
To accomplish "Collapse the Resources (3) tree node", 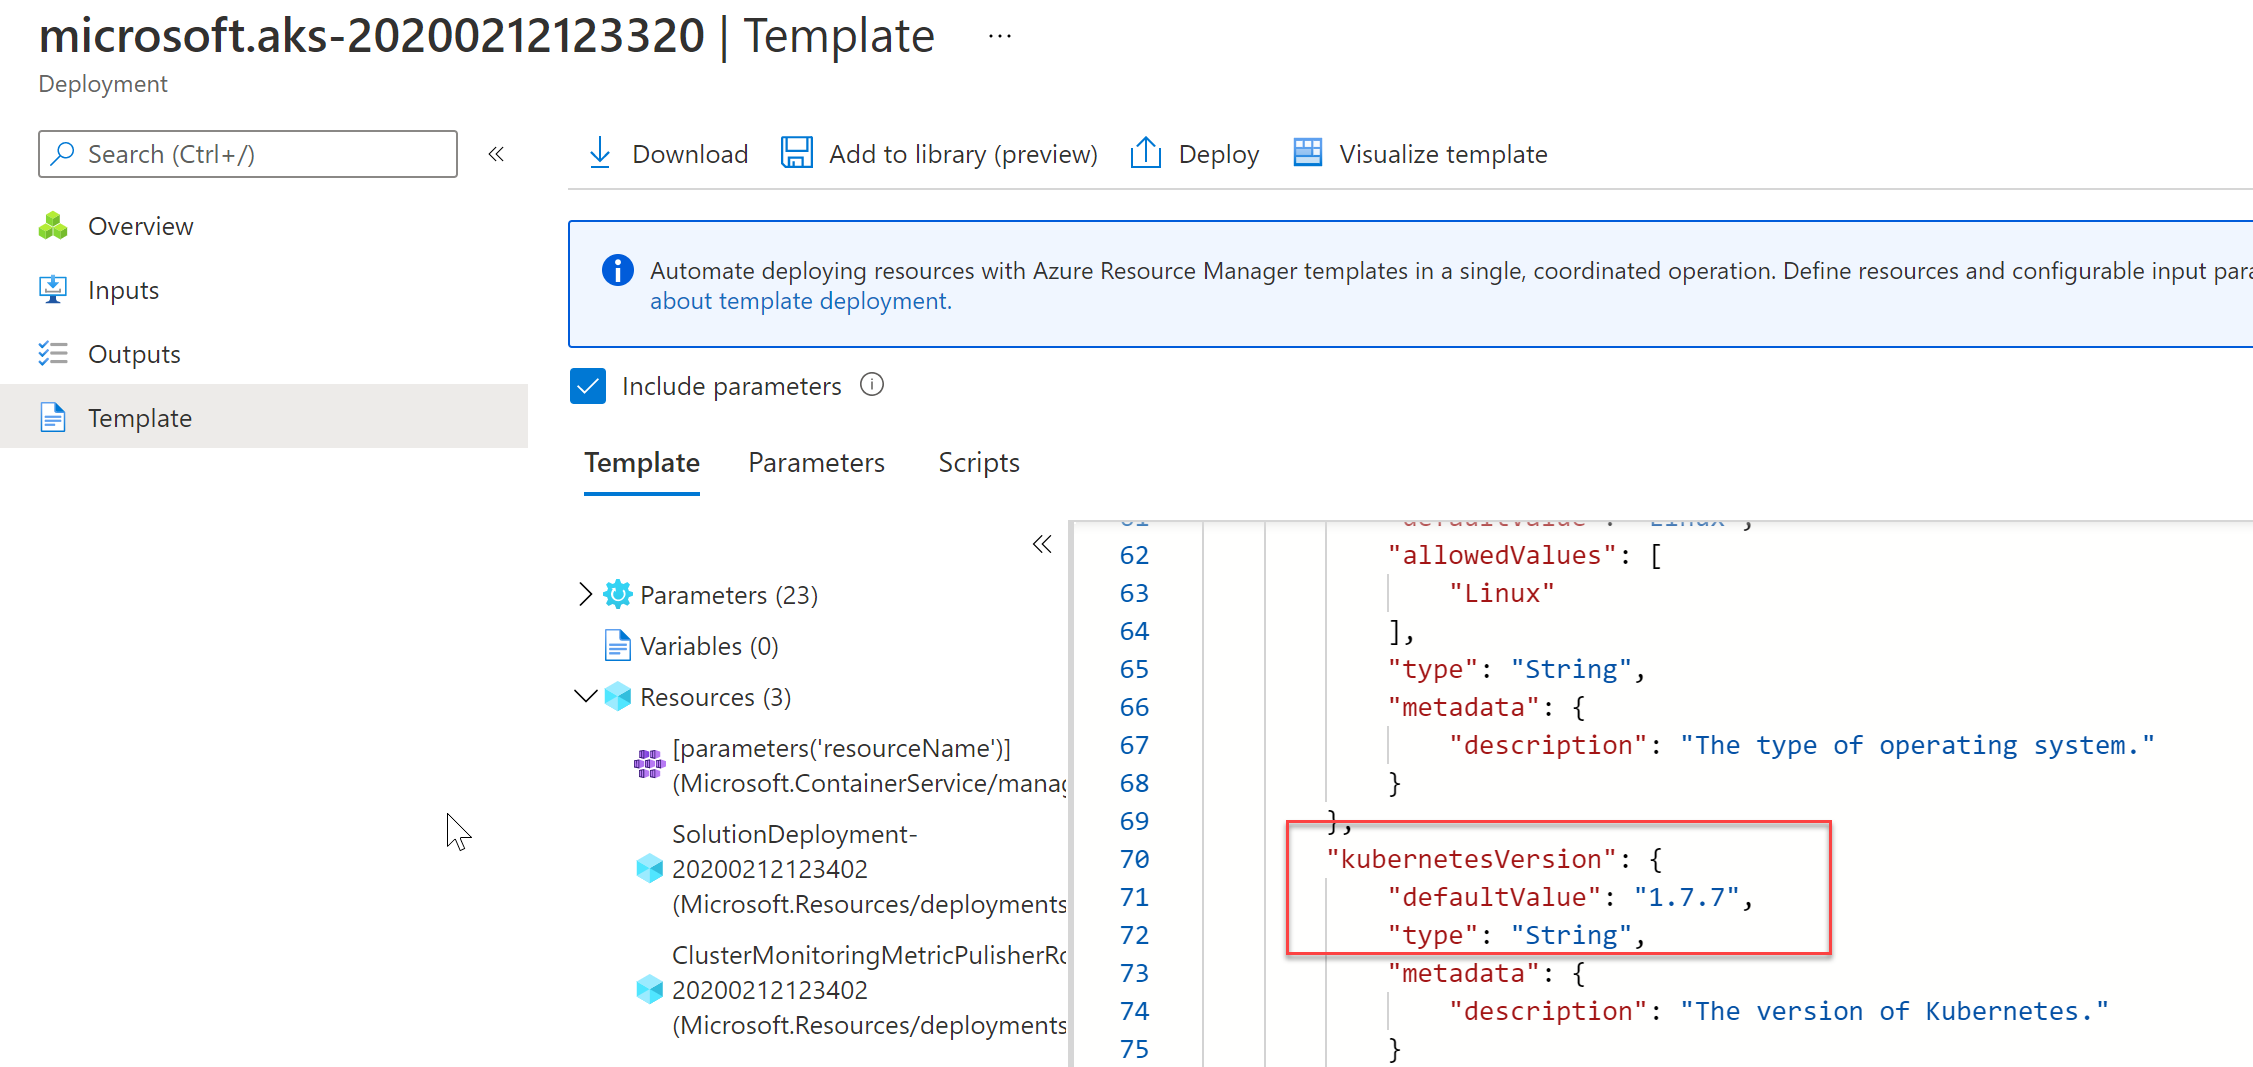I will pos(585,696).
